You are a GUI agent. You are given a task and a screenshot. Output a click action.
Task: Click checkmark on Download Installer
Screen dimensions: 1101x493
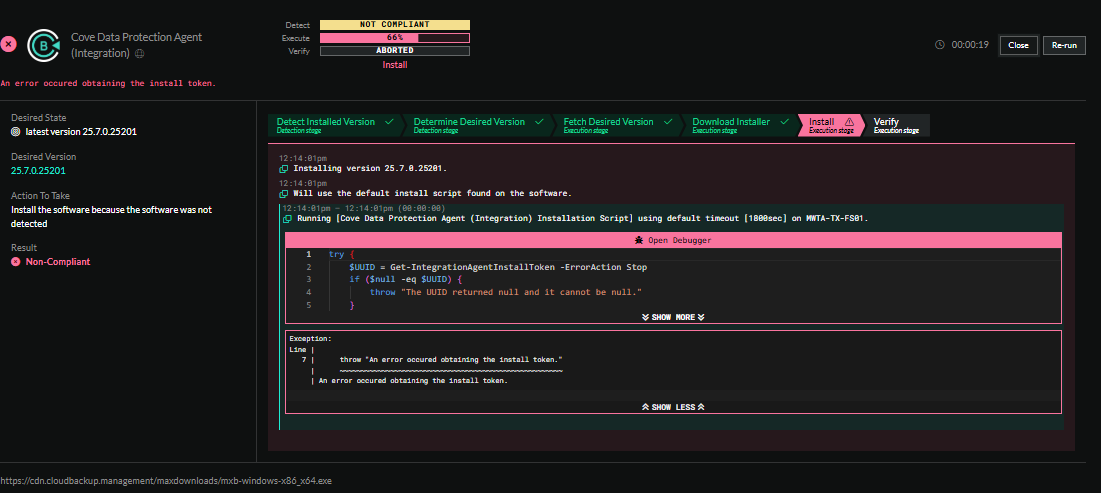click(784, 121)
